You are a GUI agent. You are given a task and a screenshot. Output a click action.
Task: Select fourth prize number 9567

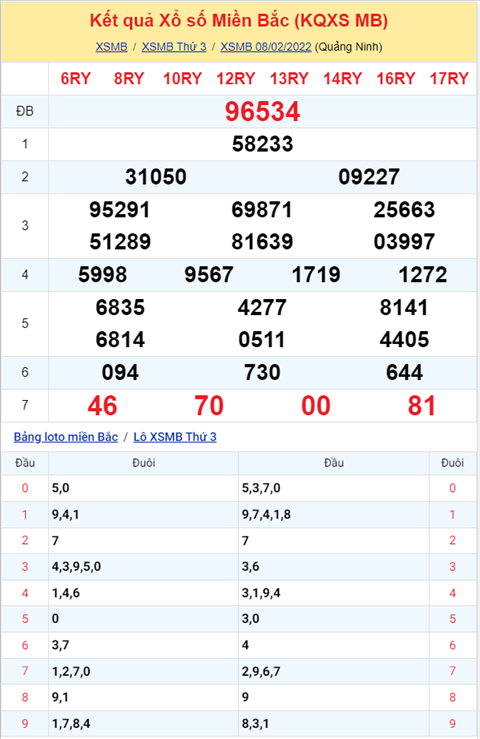[x=209, y=275]
